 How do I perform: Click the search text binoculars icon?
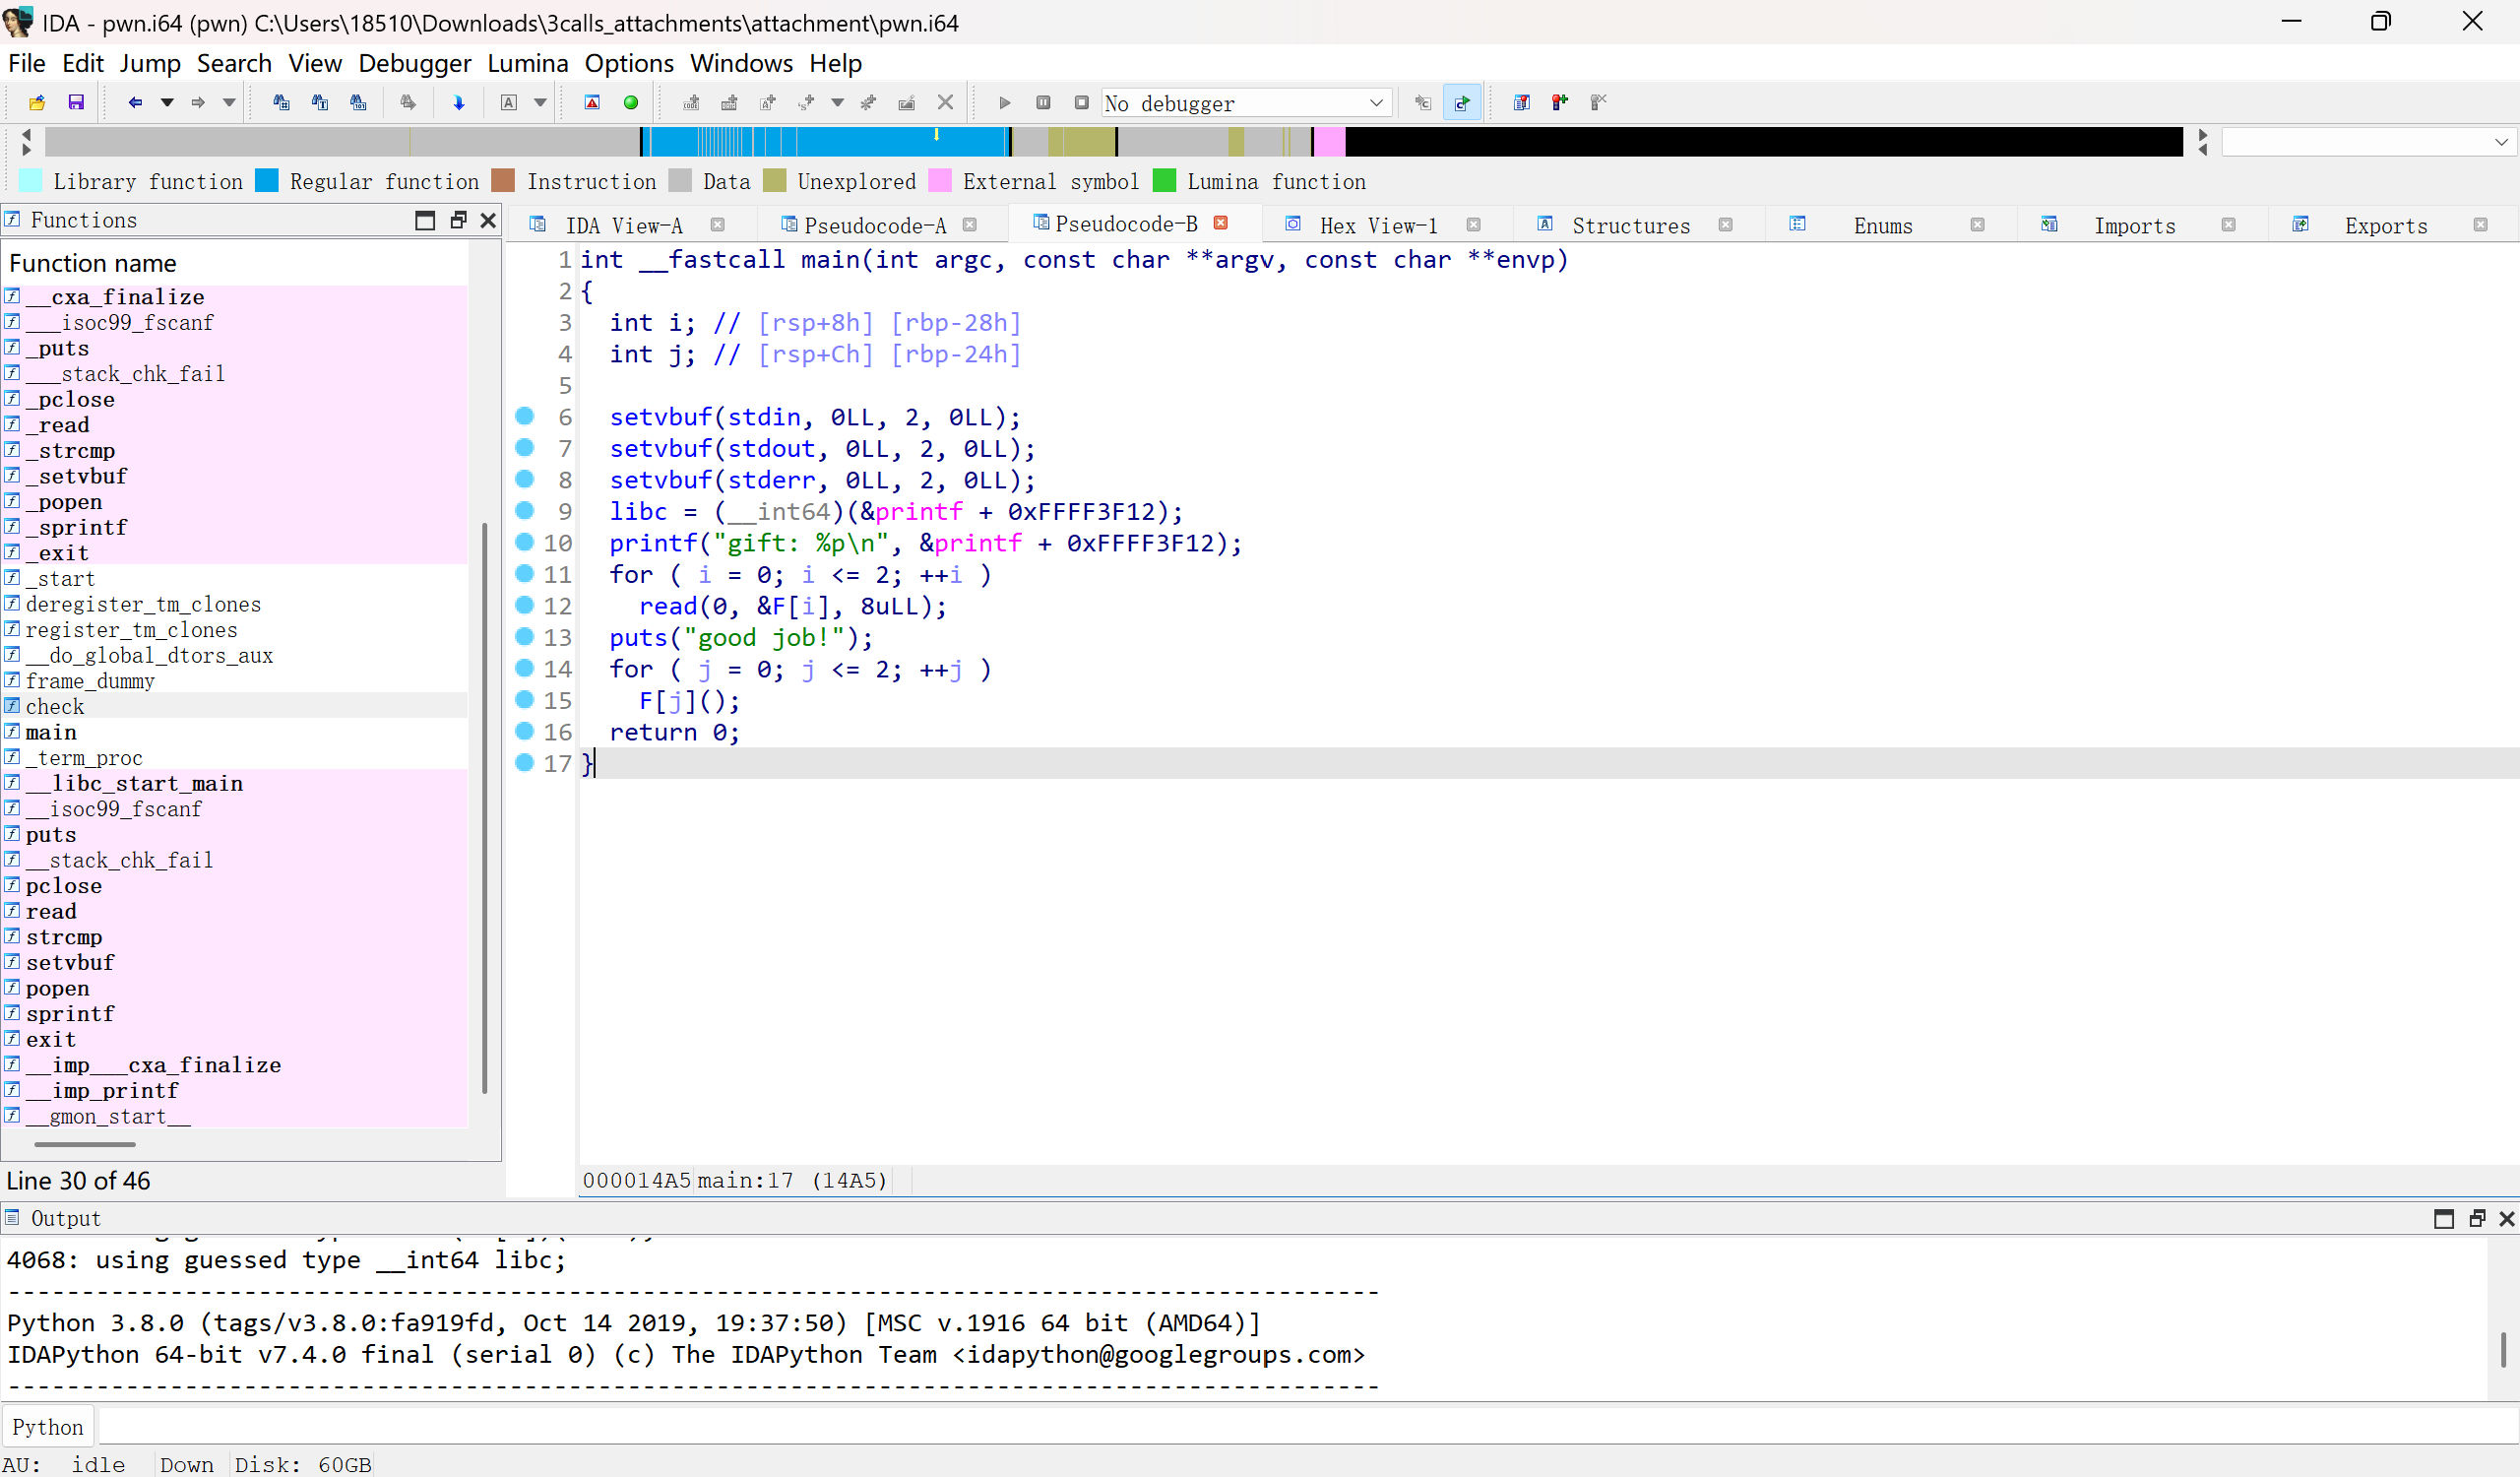tap(320, 102)
